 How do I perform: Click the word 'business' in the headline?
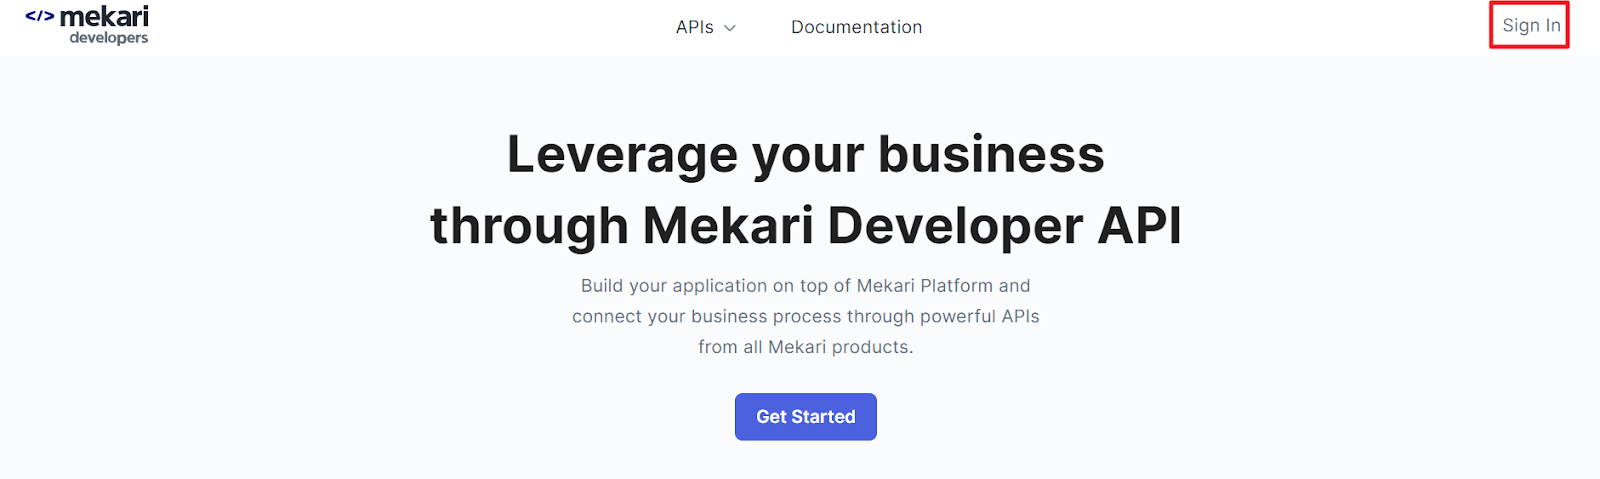tap(991, 155)
